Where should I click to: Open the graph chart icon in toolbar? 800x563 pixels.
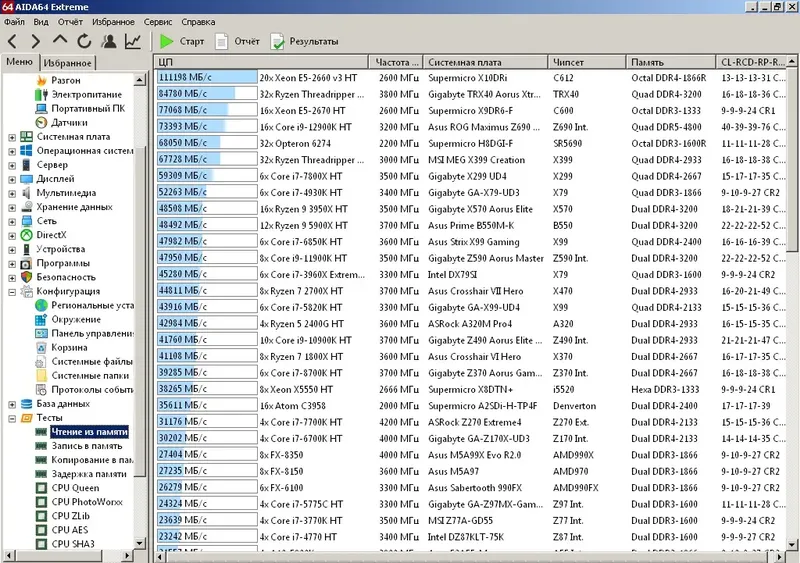(133, 41)
